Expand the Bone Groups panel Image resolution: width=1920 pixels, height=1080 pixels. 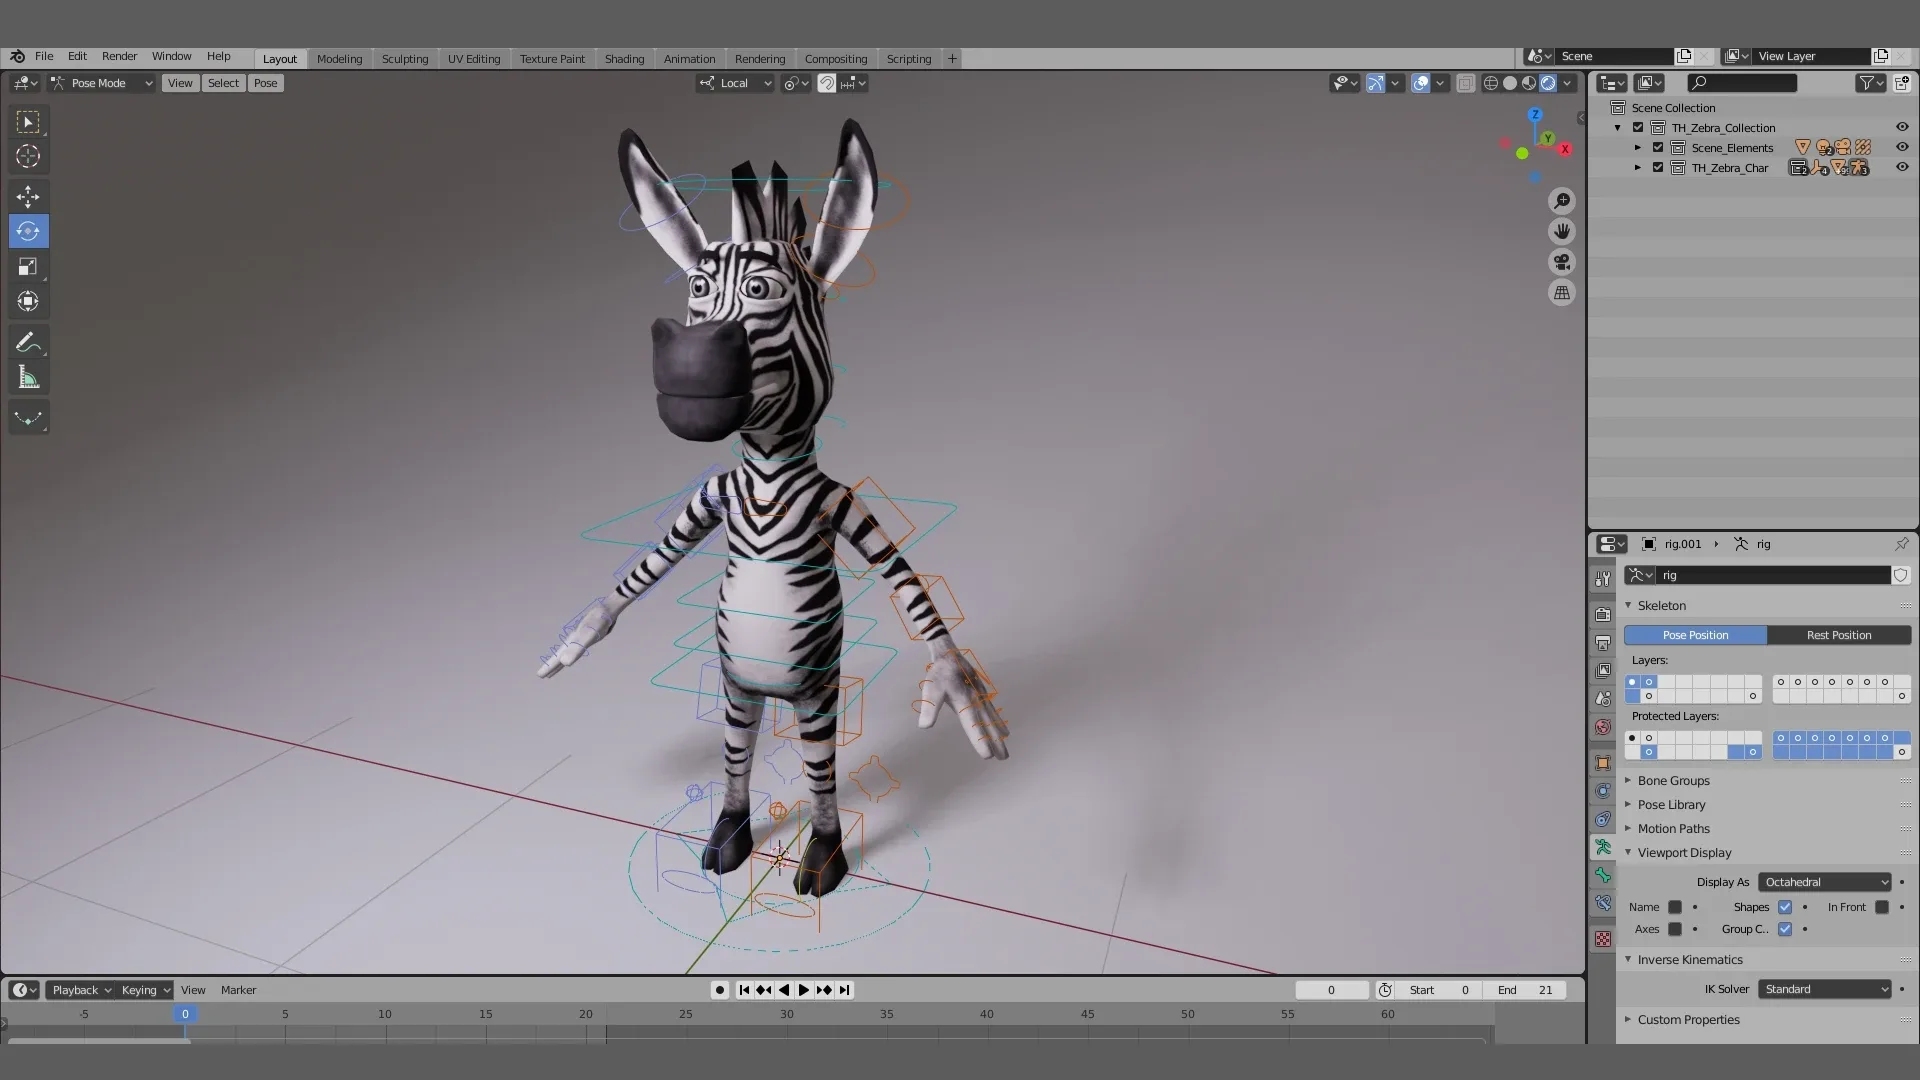point(1673,781)
